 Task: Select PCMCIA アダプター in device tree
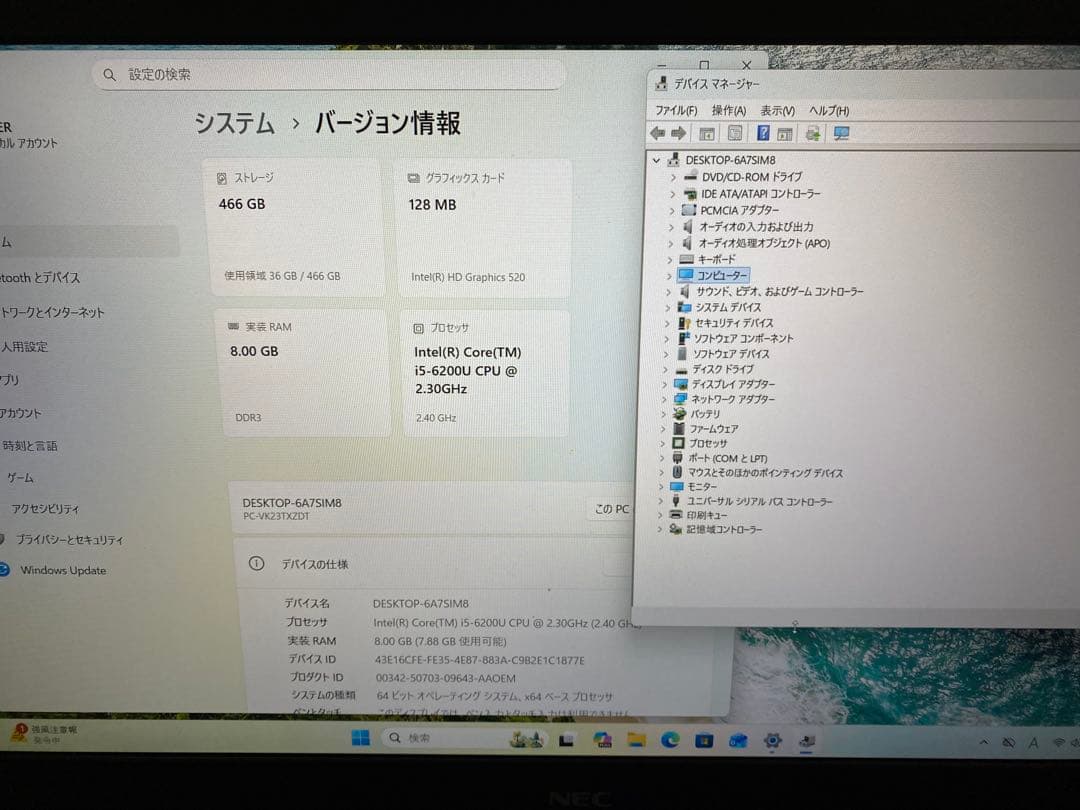740,210
